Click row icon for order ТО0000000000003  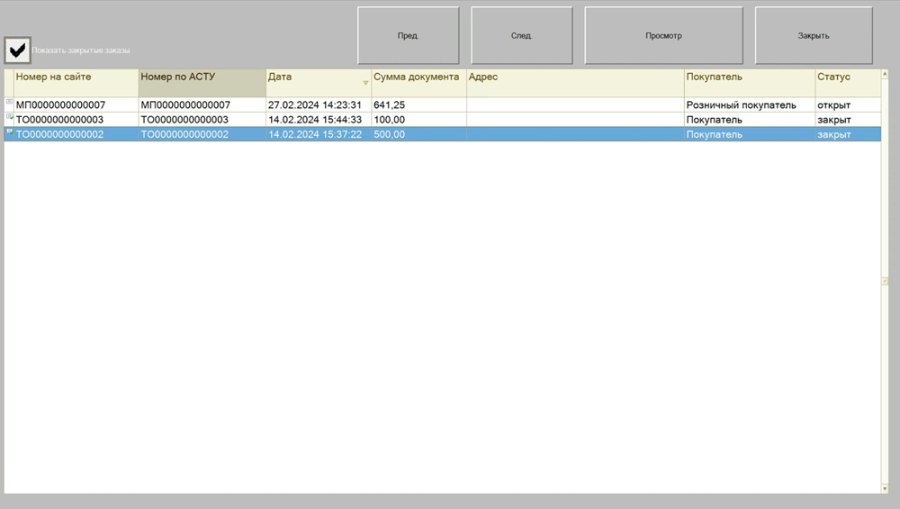(x=9, y=117)
